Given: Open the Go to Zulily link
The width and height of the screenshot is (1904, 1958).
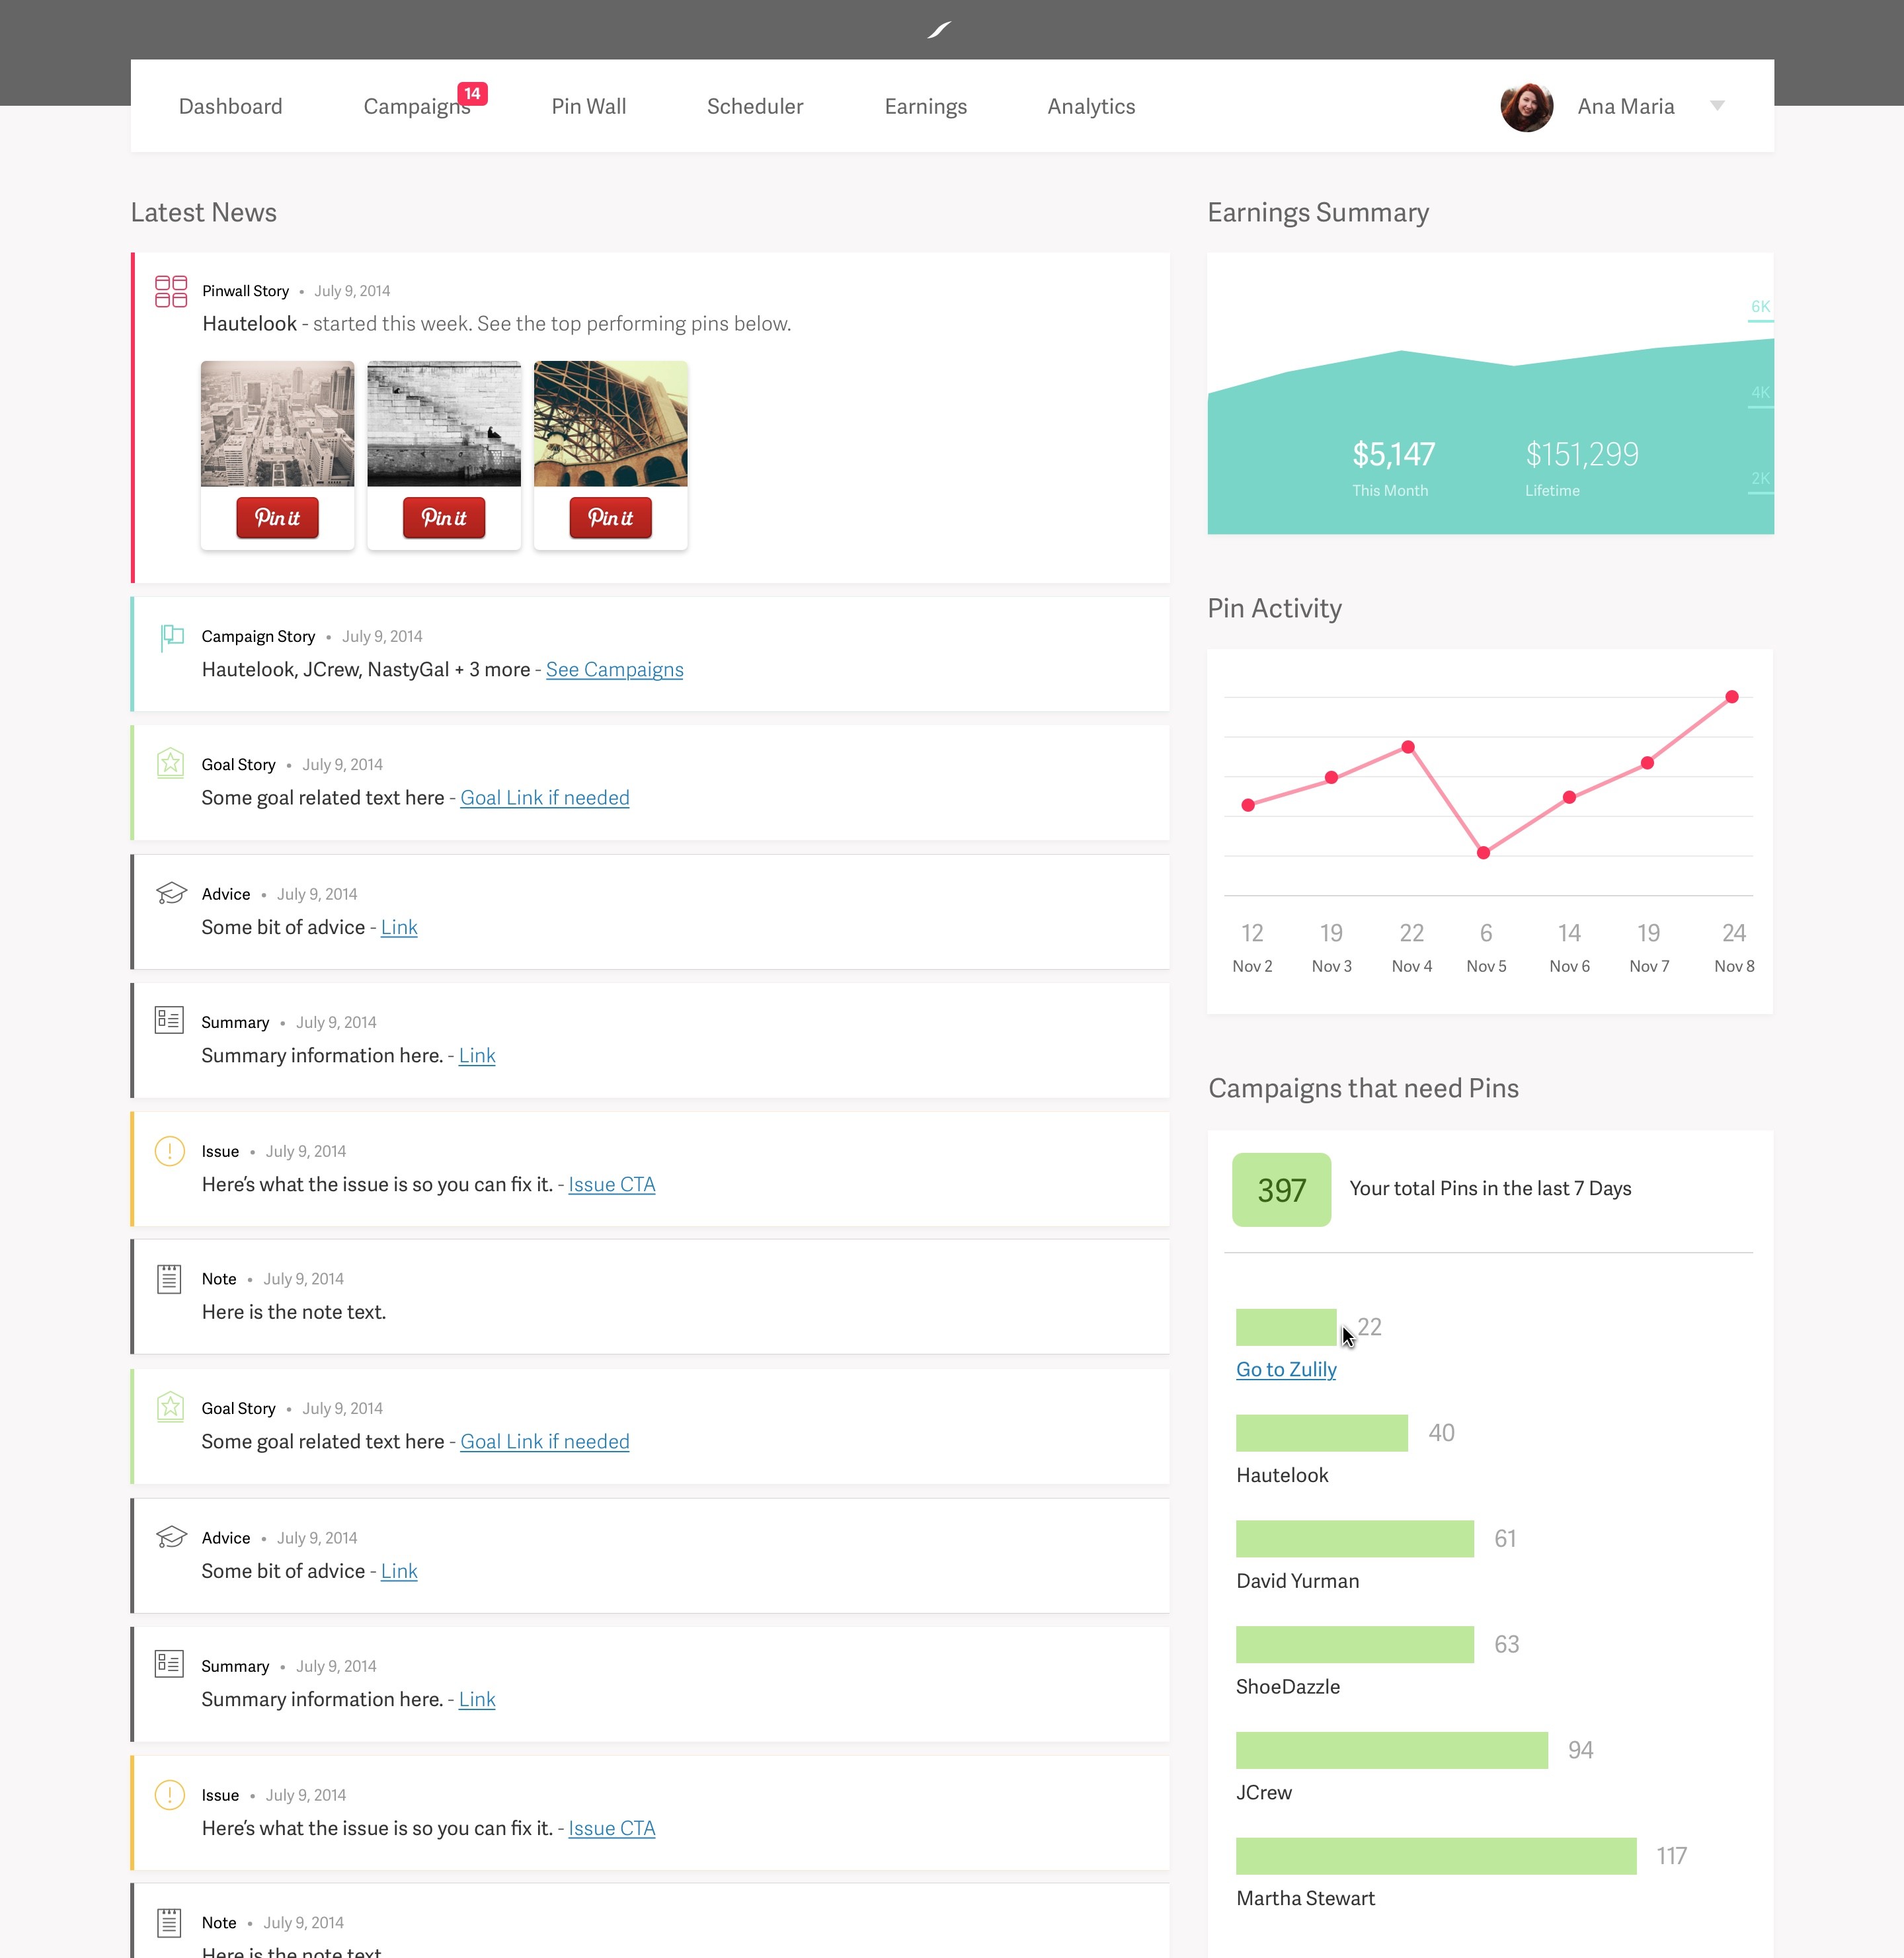Looking at the screenshot, I should (1286, 1369).
